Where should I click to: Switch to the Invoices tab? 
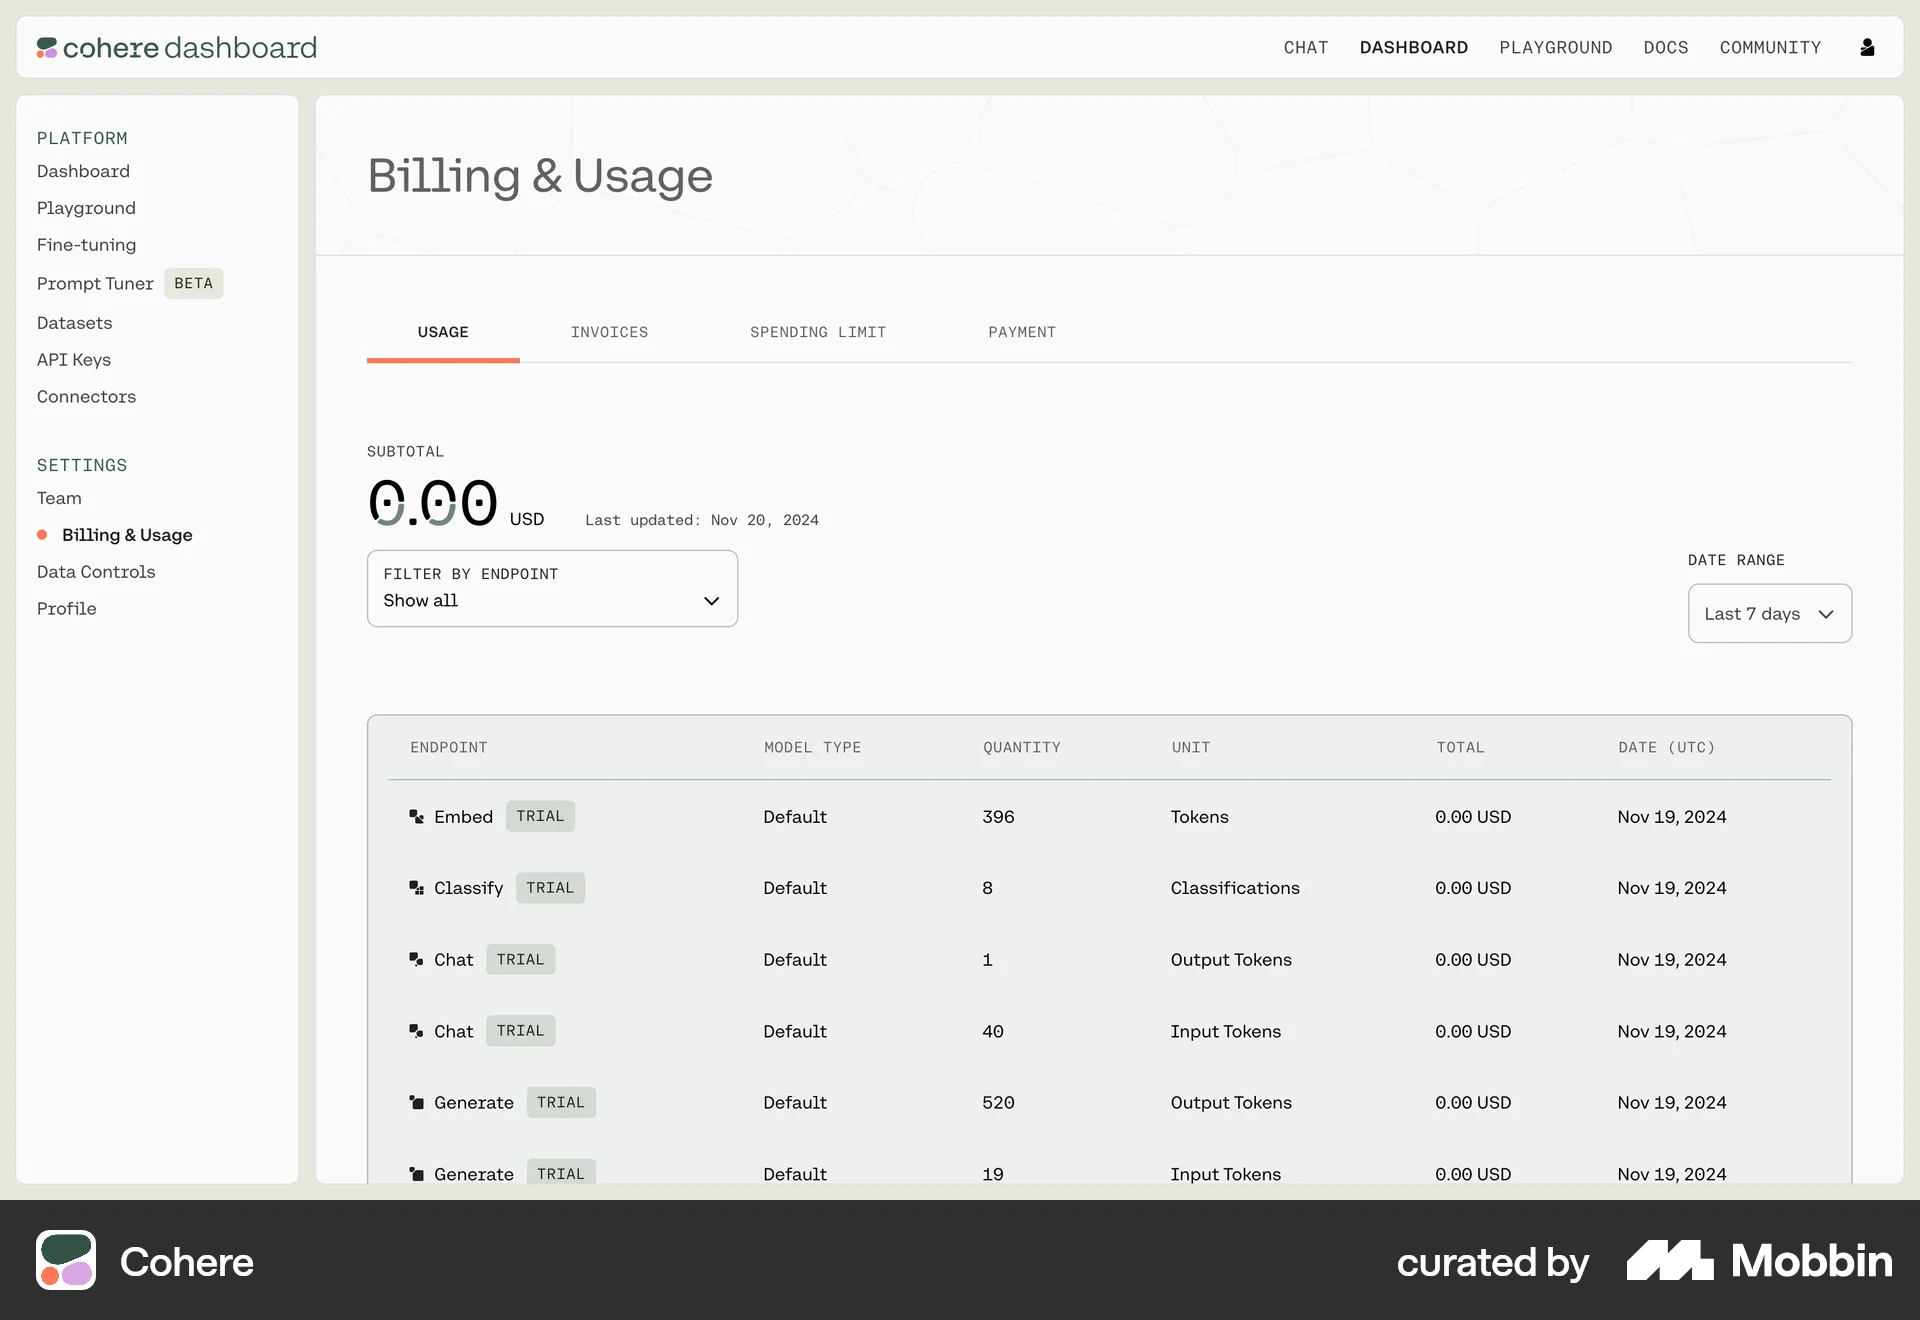pos(610,332)
